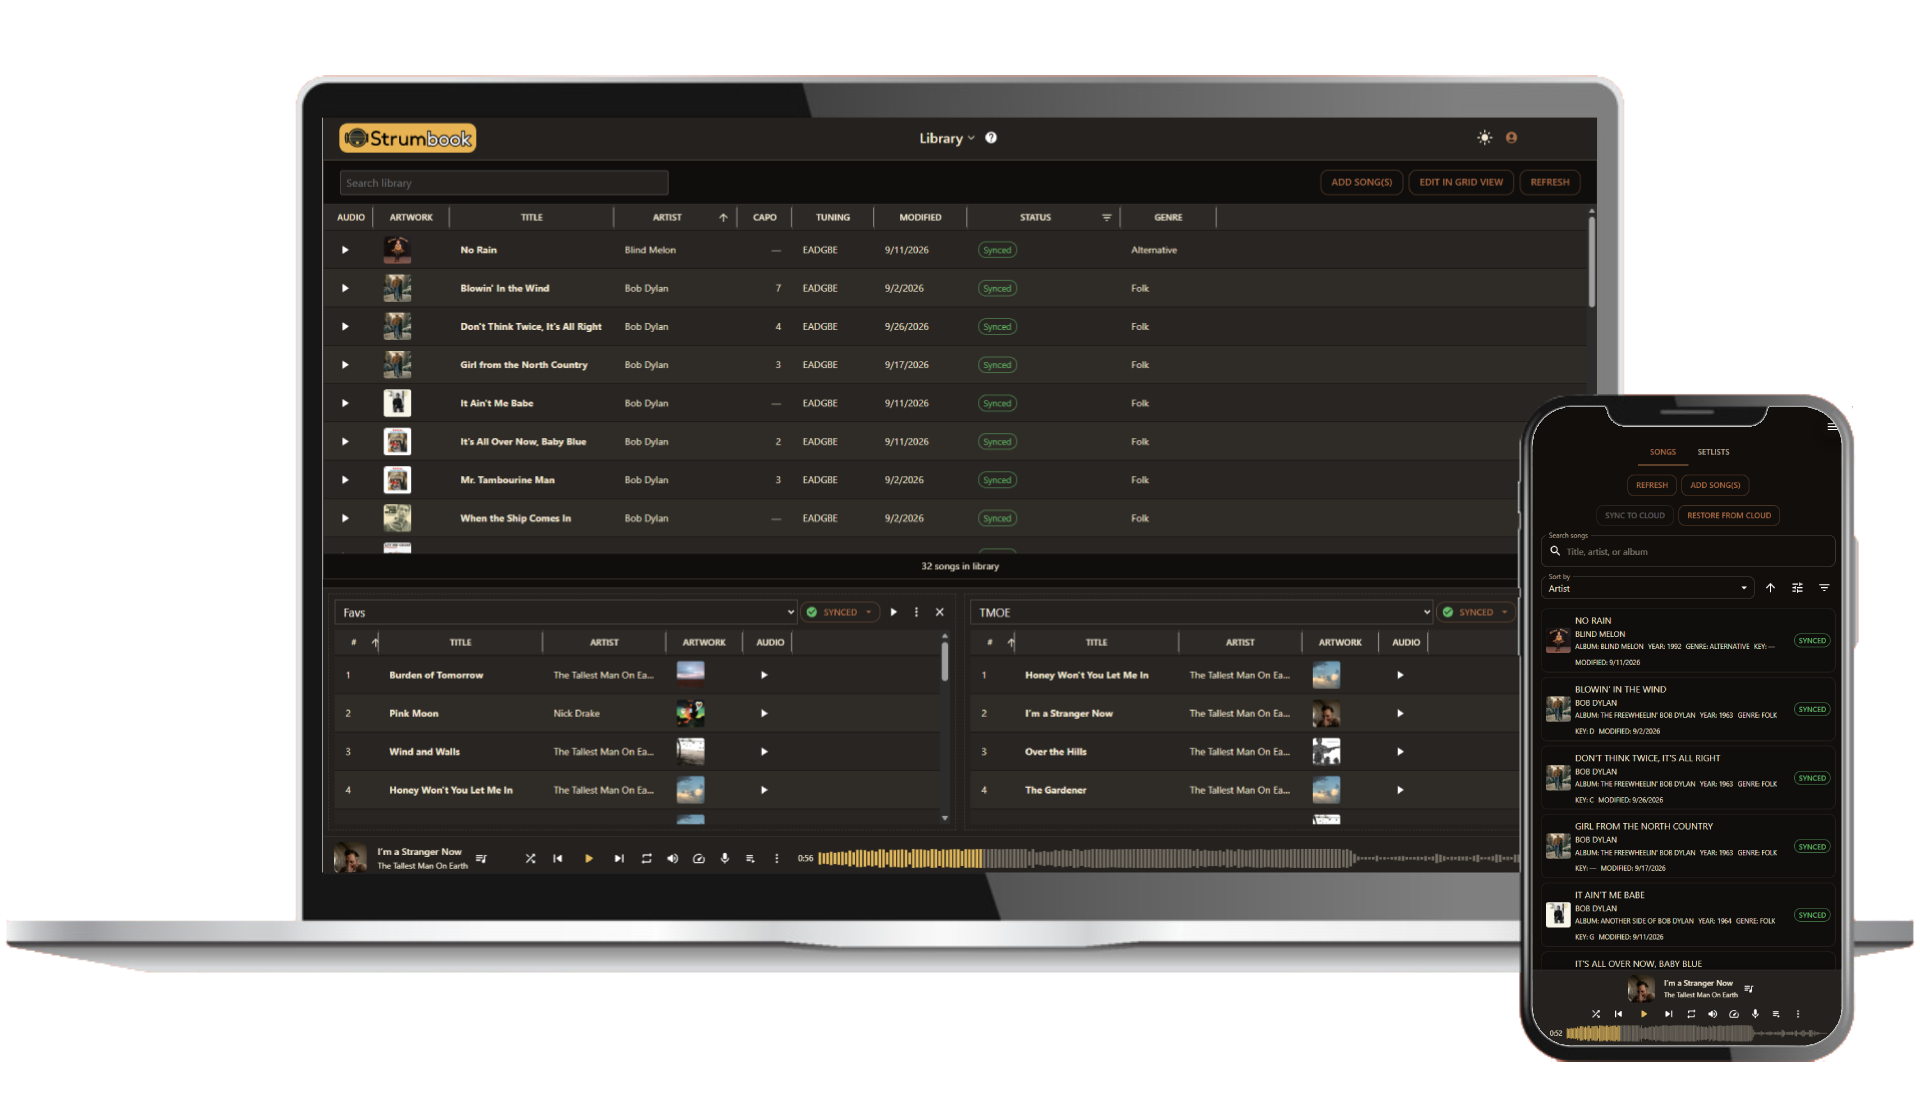
Task: Switch to the SETLISTS tab on phone
Action: tap(1713, 452)
